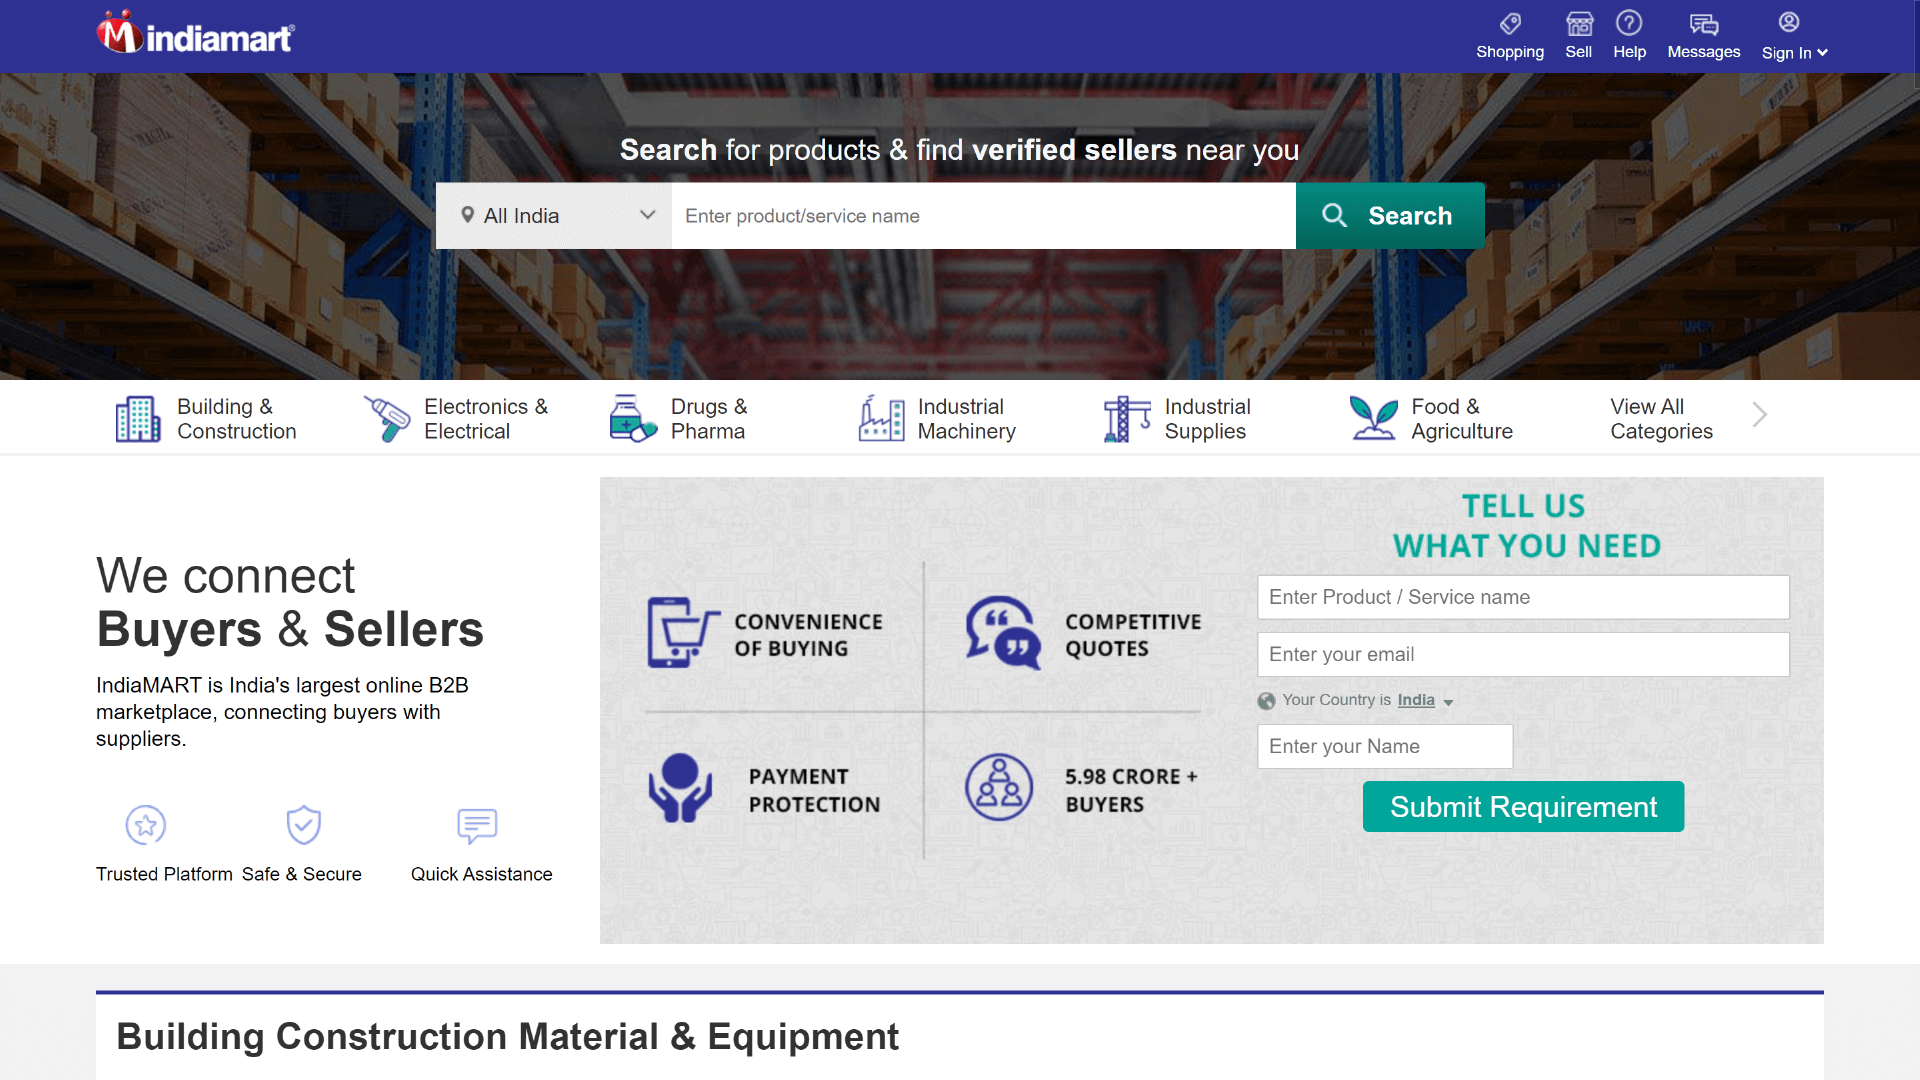Open the Help question mark icon

[x=1629, y=23]
